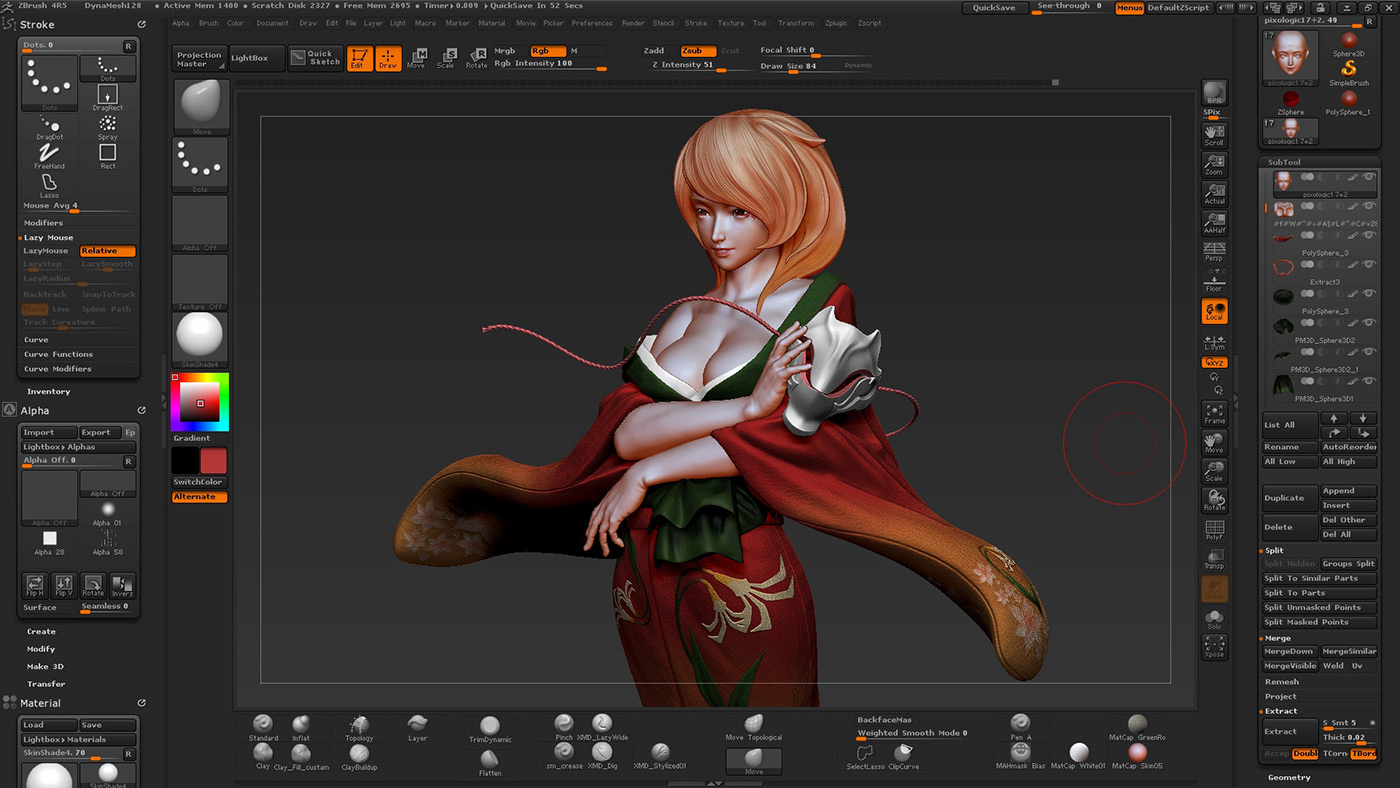Click the BPR render button
The height and width of the screenshot is (788, 1400).
pos(1214,94)
